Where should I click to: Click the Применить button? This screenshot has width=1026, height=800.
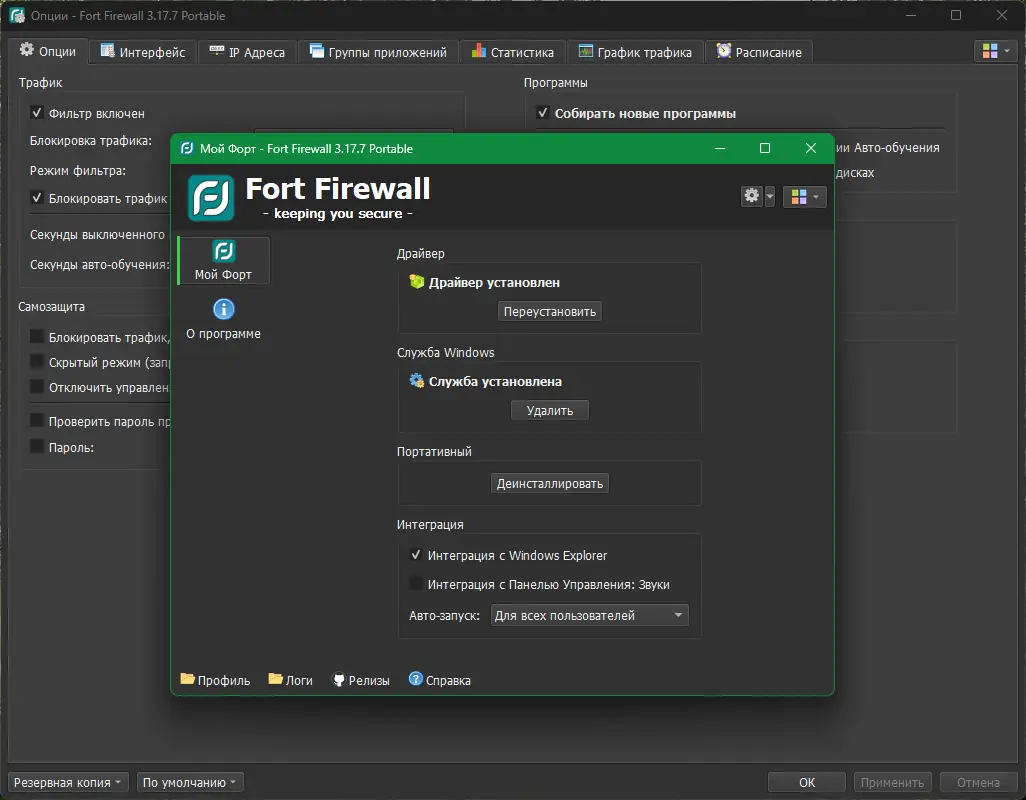[x=893, y=782]
